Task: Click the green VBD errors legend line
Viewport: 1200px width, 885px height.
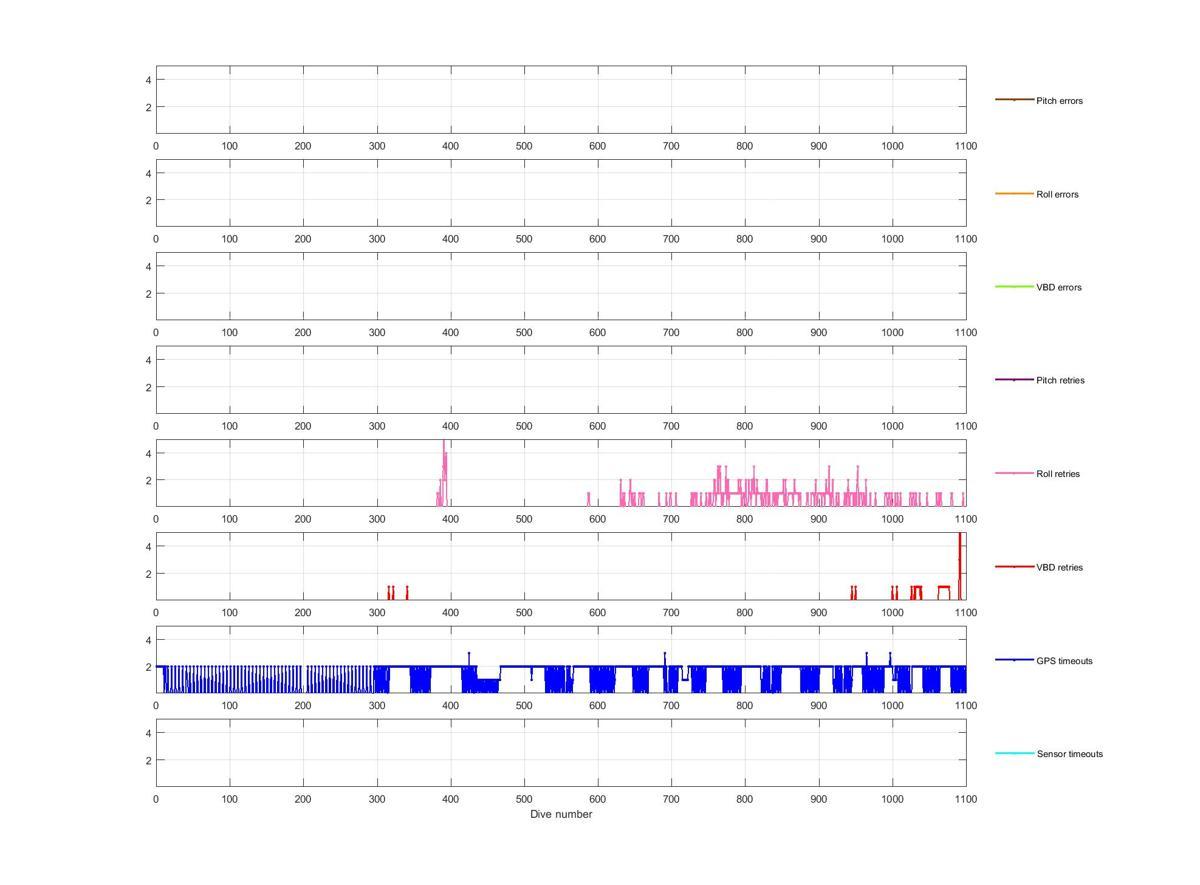Action: 1014,286
